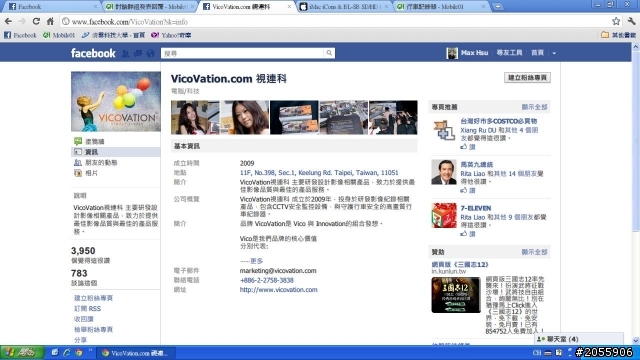Click the other bookmarks folder

pos(618,35)
